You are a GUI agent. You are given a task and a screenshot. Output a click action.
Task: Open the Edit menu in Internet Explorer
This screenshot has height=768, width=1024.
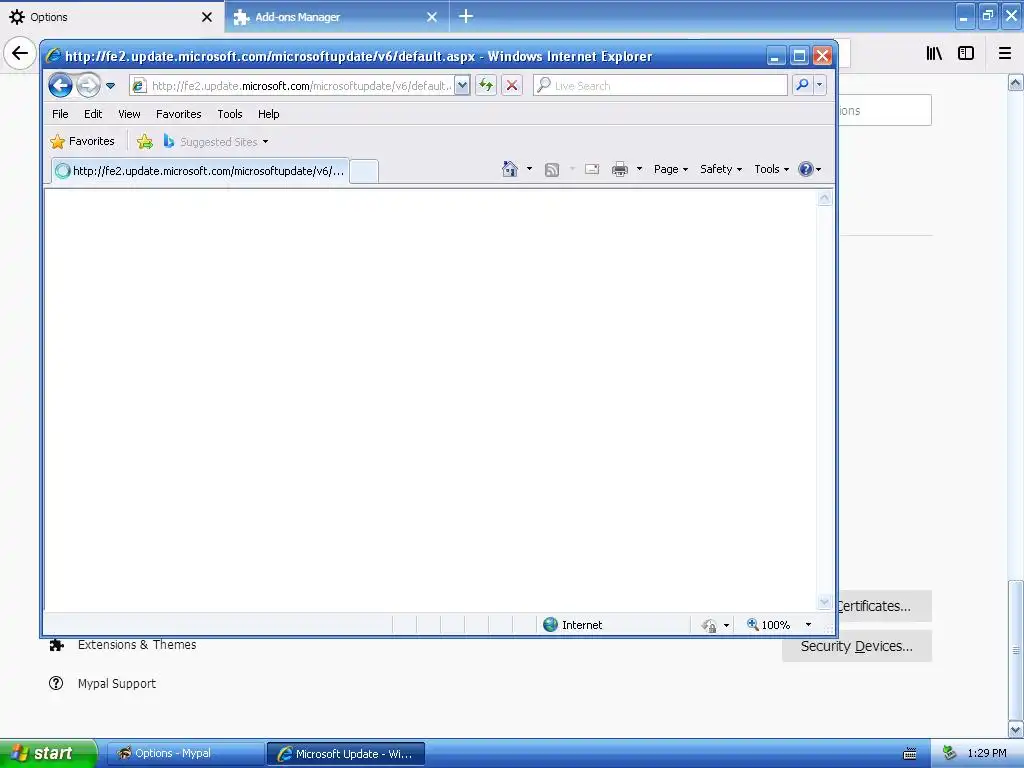click(x=93, y=114)
